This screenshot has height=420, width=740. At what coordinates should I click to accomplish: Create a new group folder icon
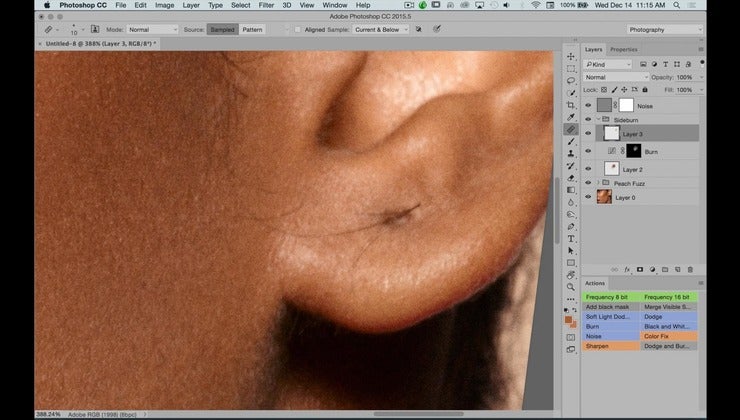[665, 269]
